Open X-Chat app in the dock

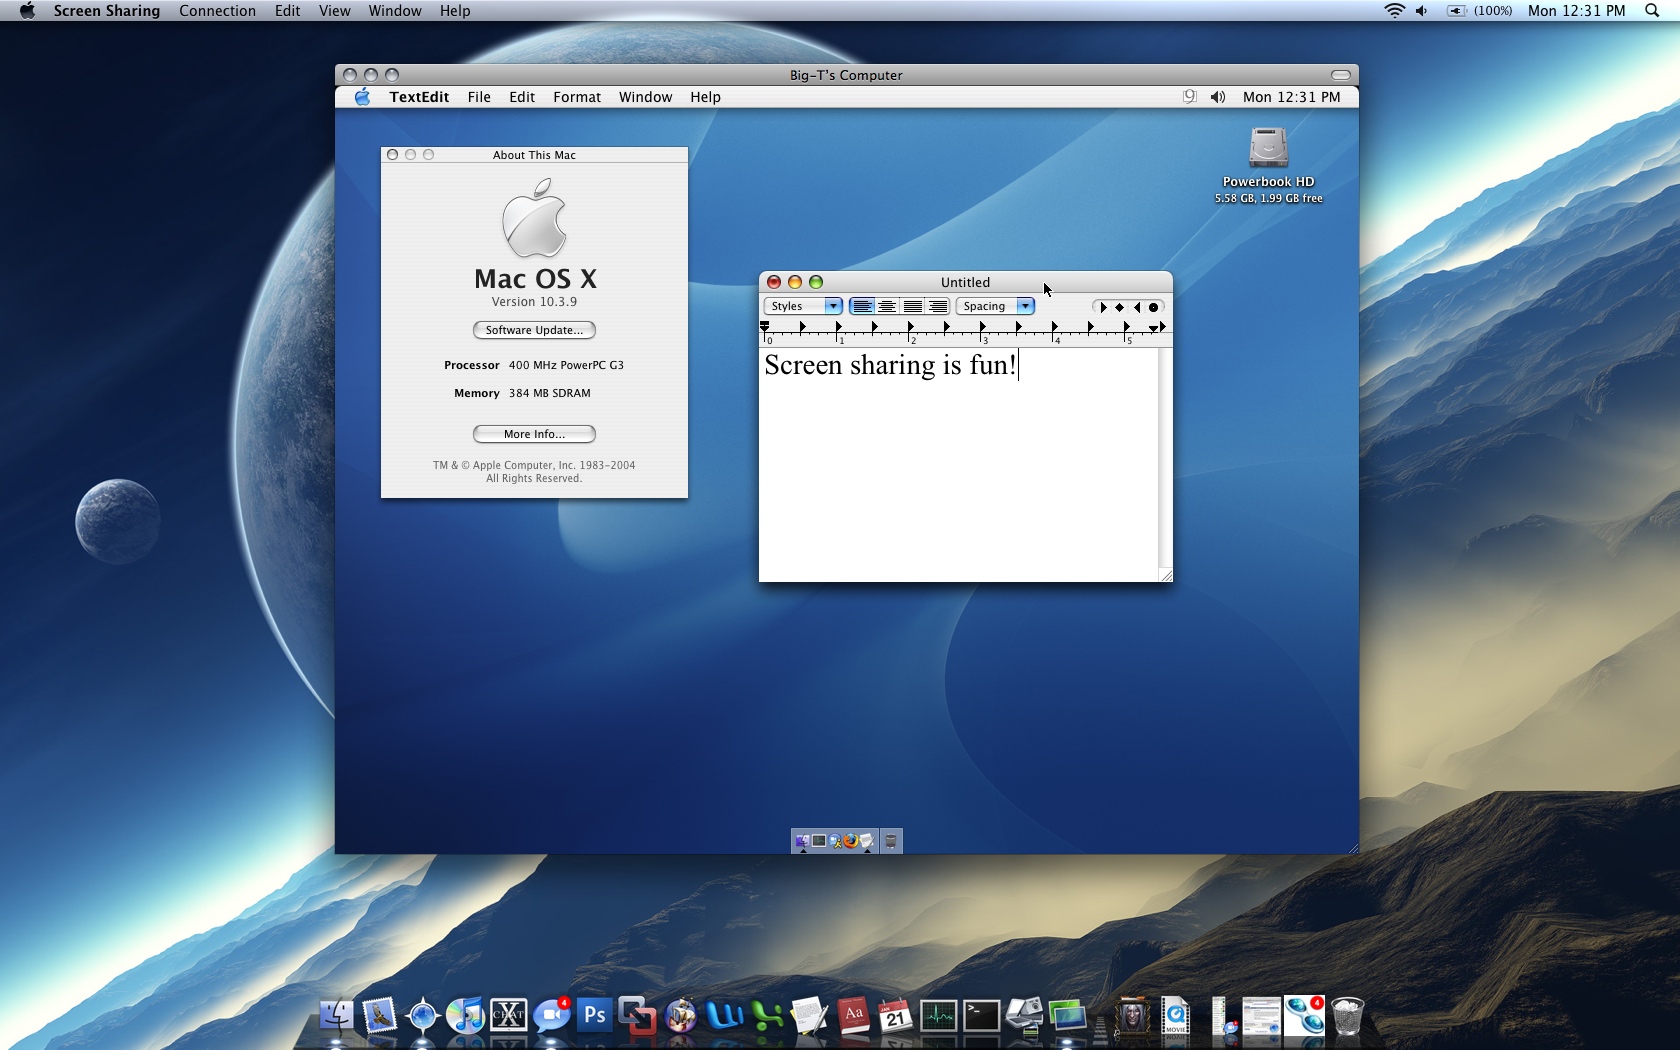click(x=508, y=1016)
